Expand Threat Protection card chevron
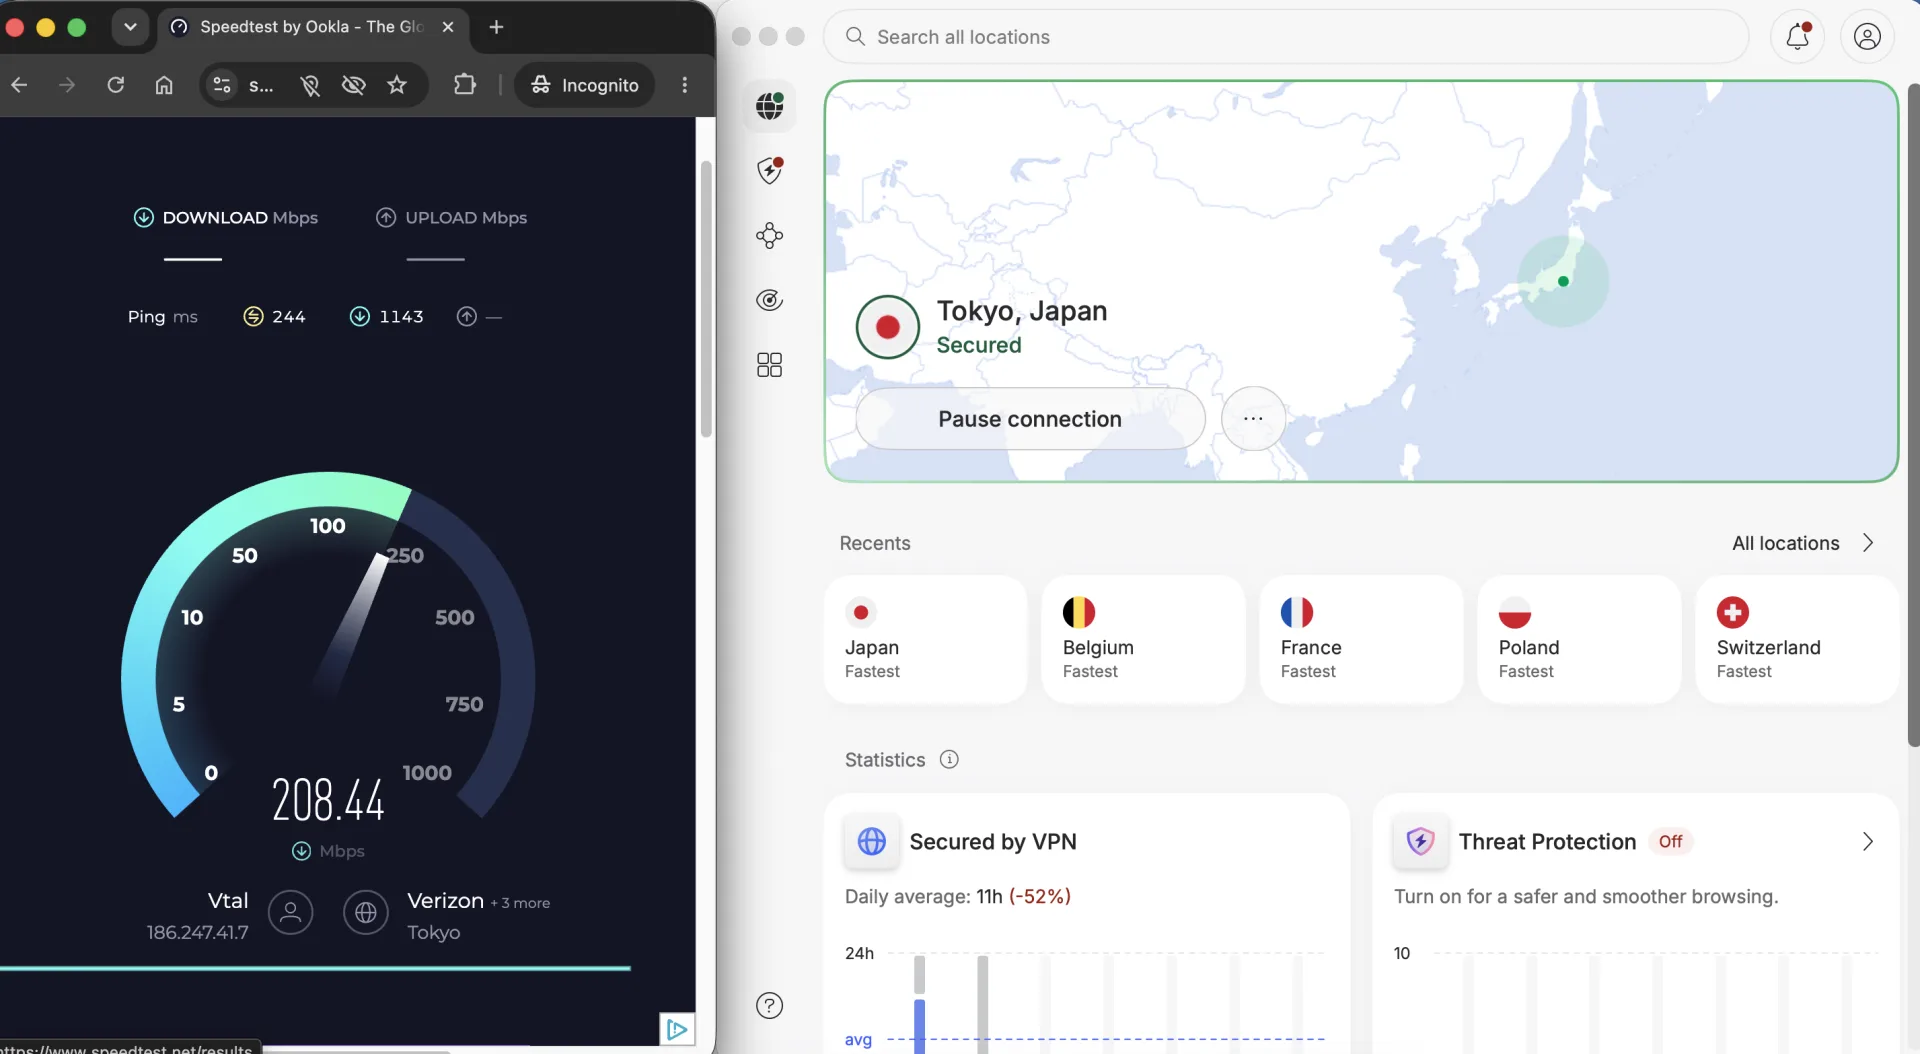 click(1867, 841)
